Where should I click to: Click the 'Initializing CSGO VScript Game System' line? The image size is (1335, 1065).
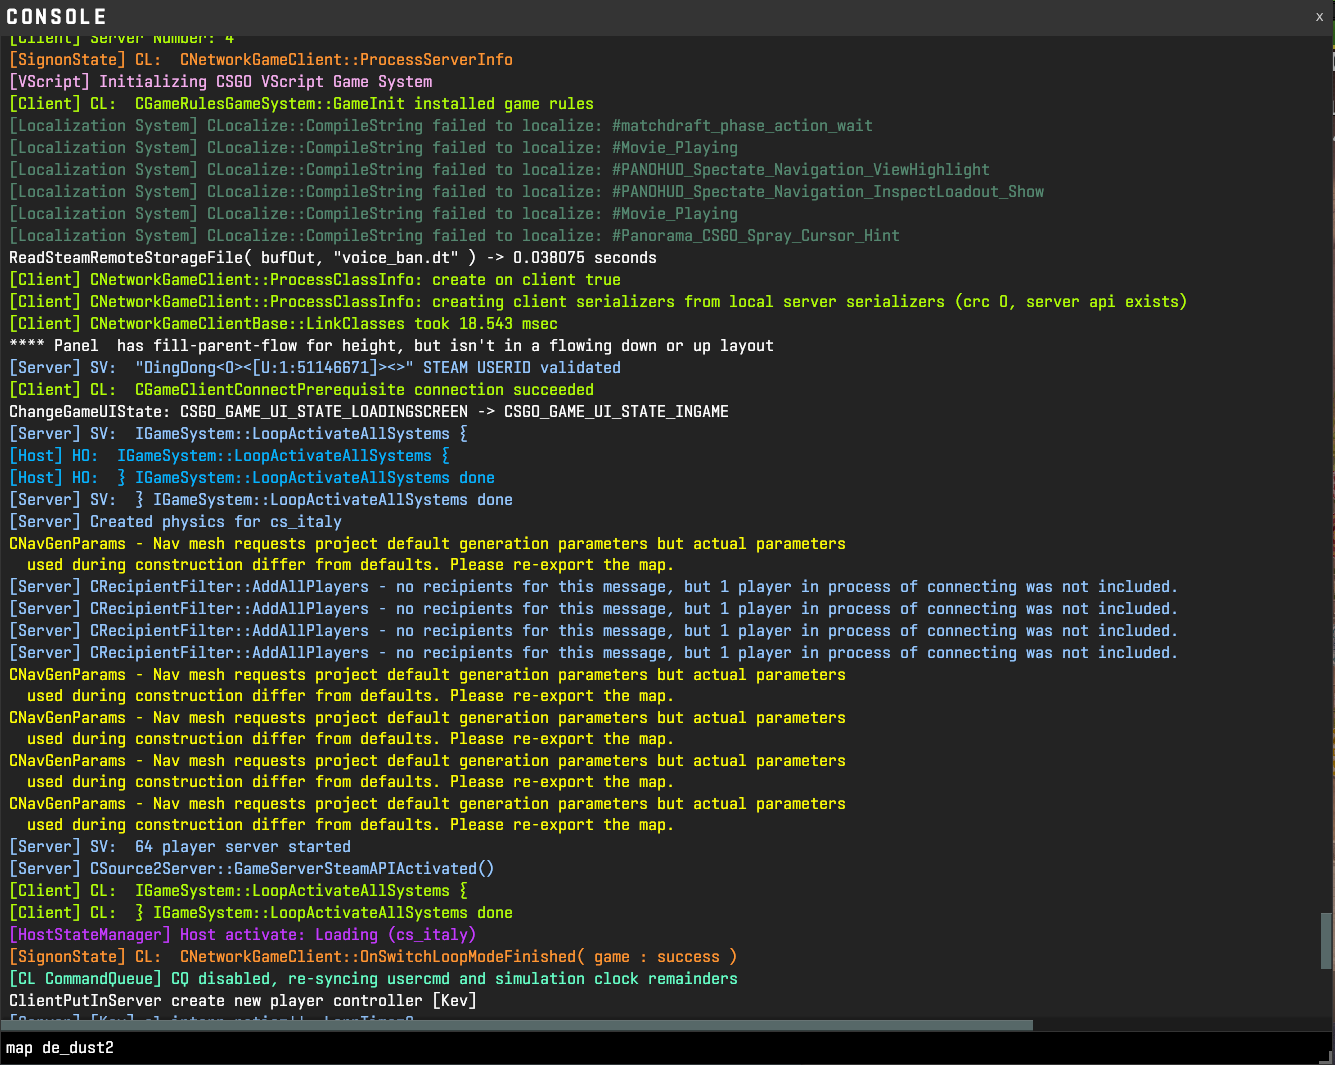220,82
